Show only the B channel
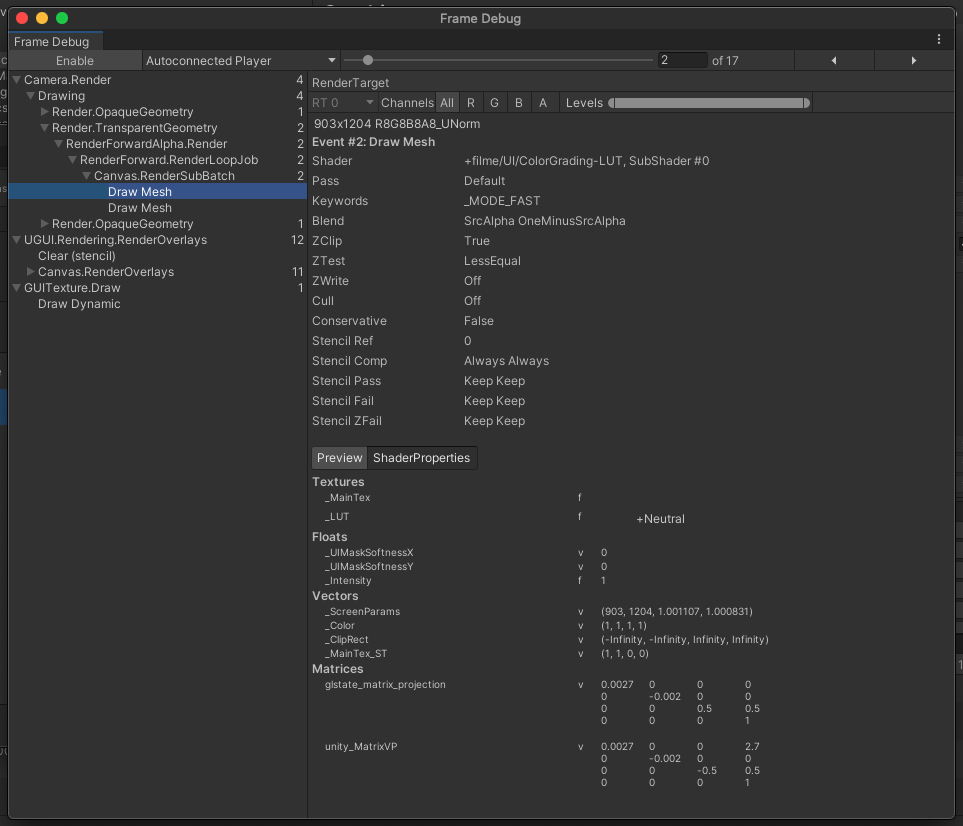Image resolution: width=963 pixels, height=826 pixels. pyautogui.click(x=518, y=103)
